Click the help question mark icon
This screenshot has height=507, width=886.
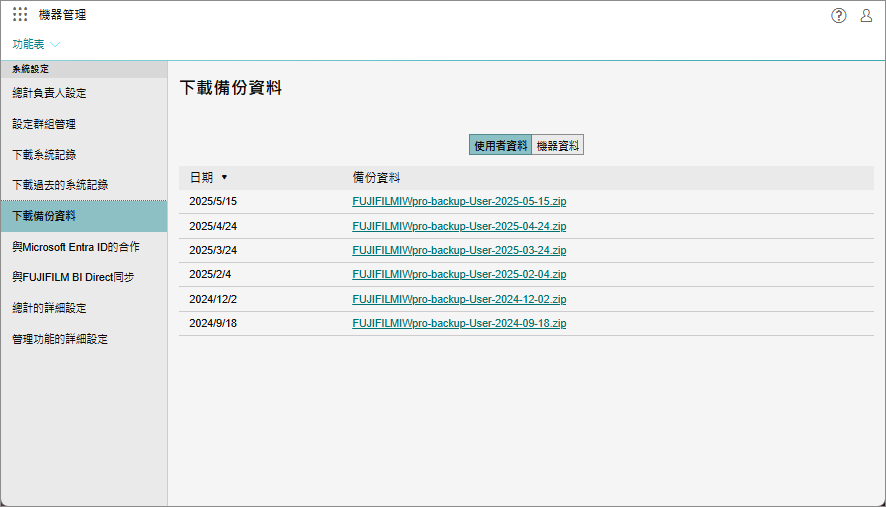[838, 15]
